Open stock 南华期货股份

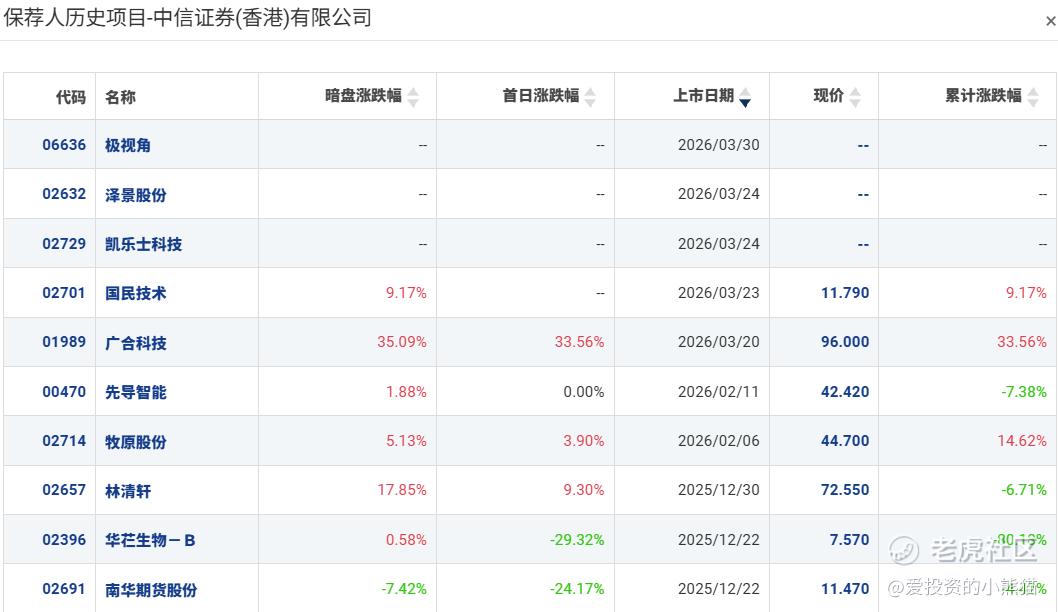point(151,590)
